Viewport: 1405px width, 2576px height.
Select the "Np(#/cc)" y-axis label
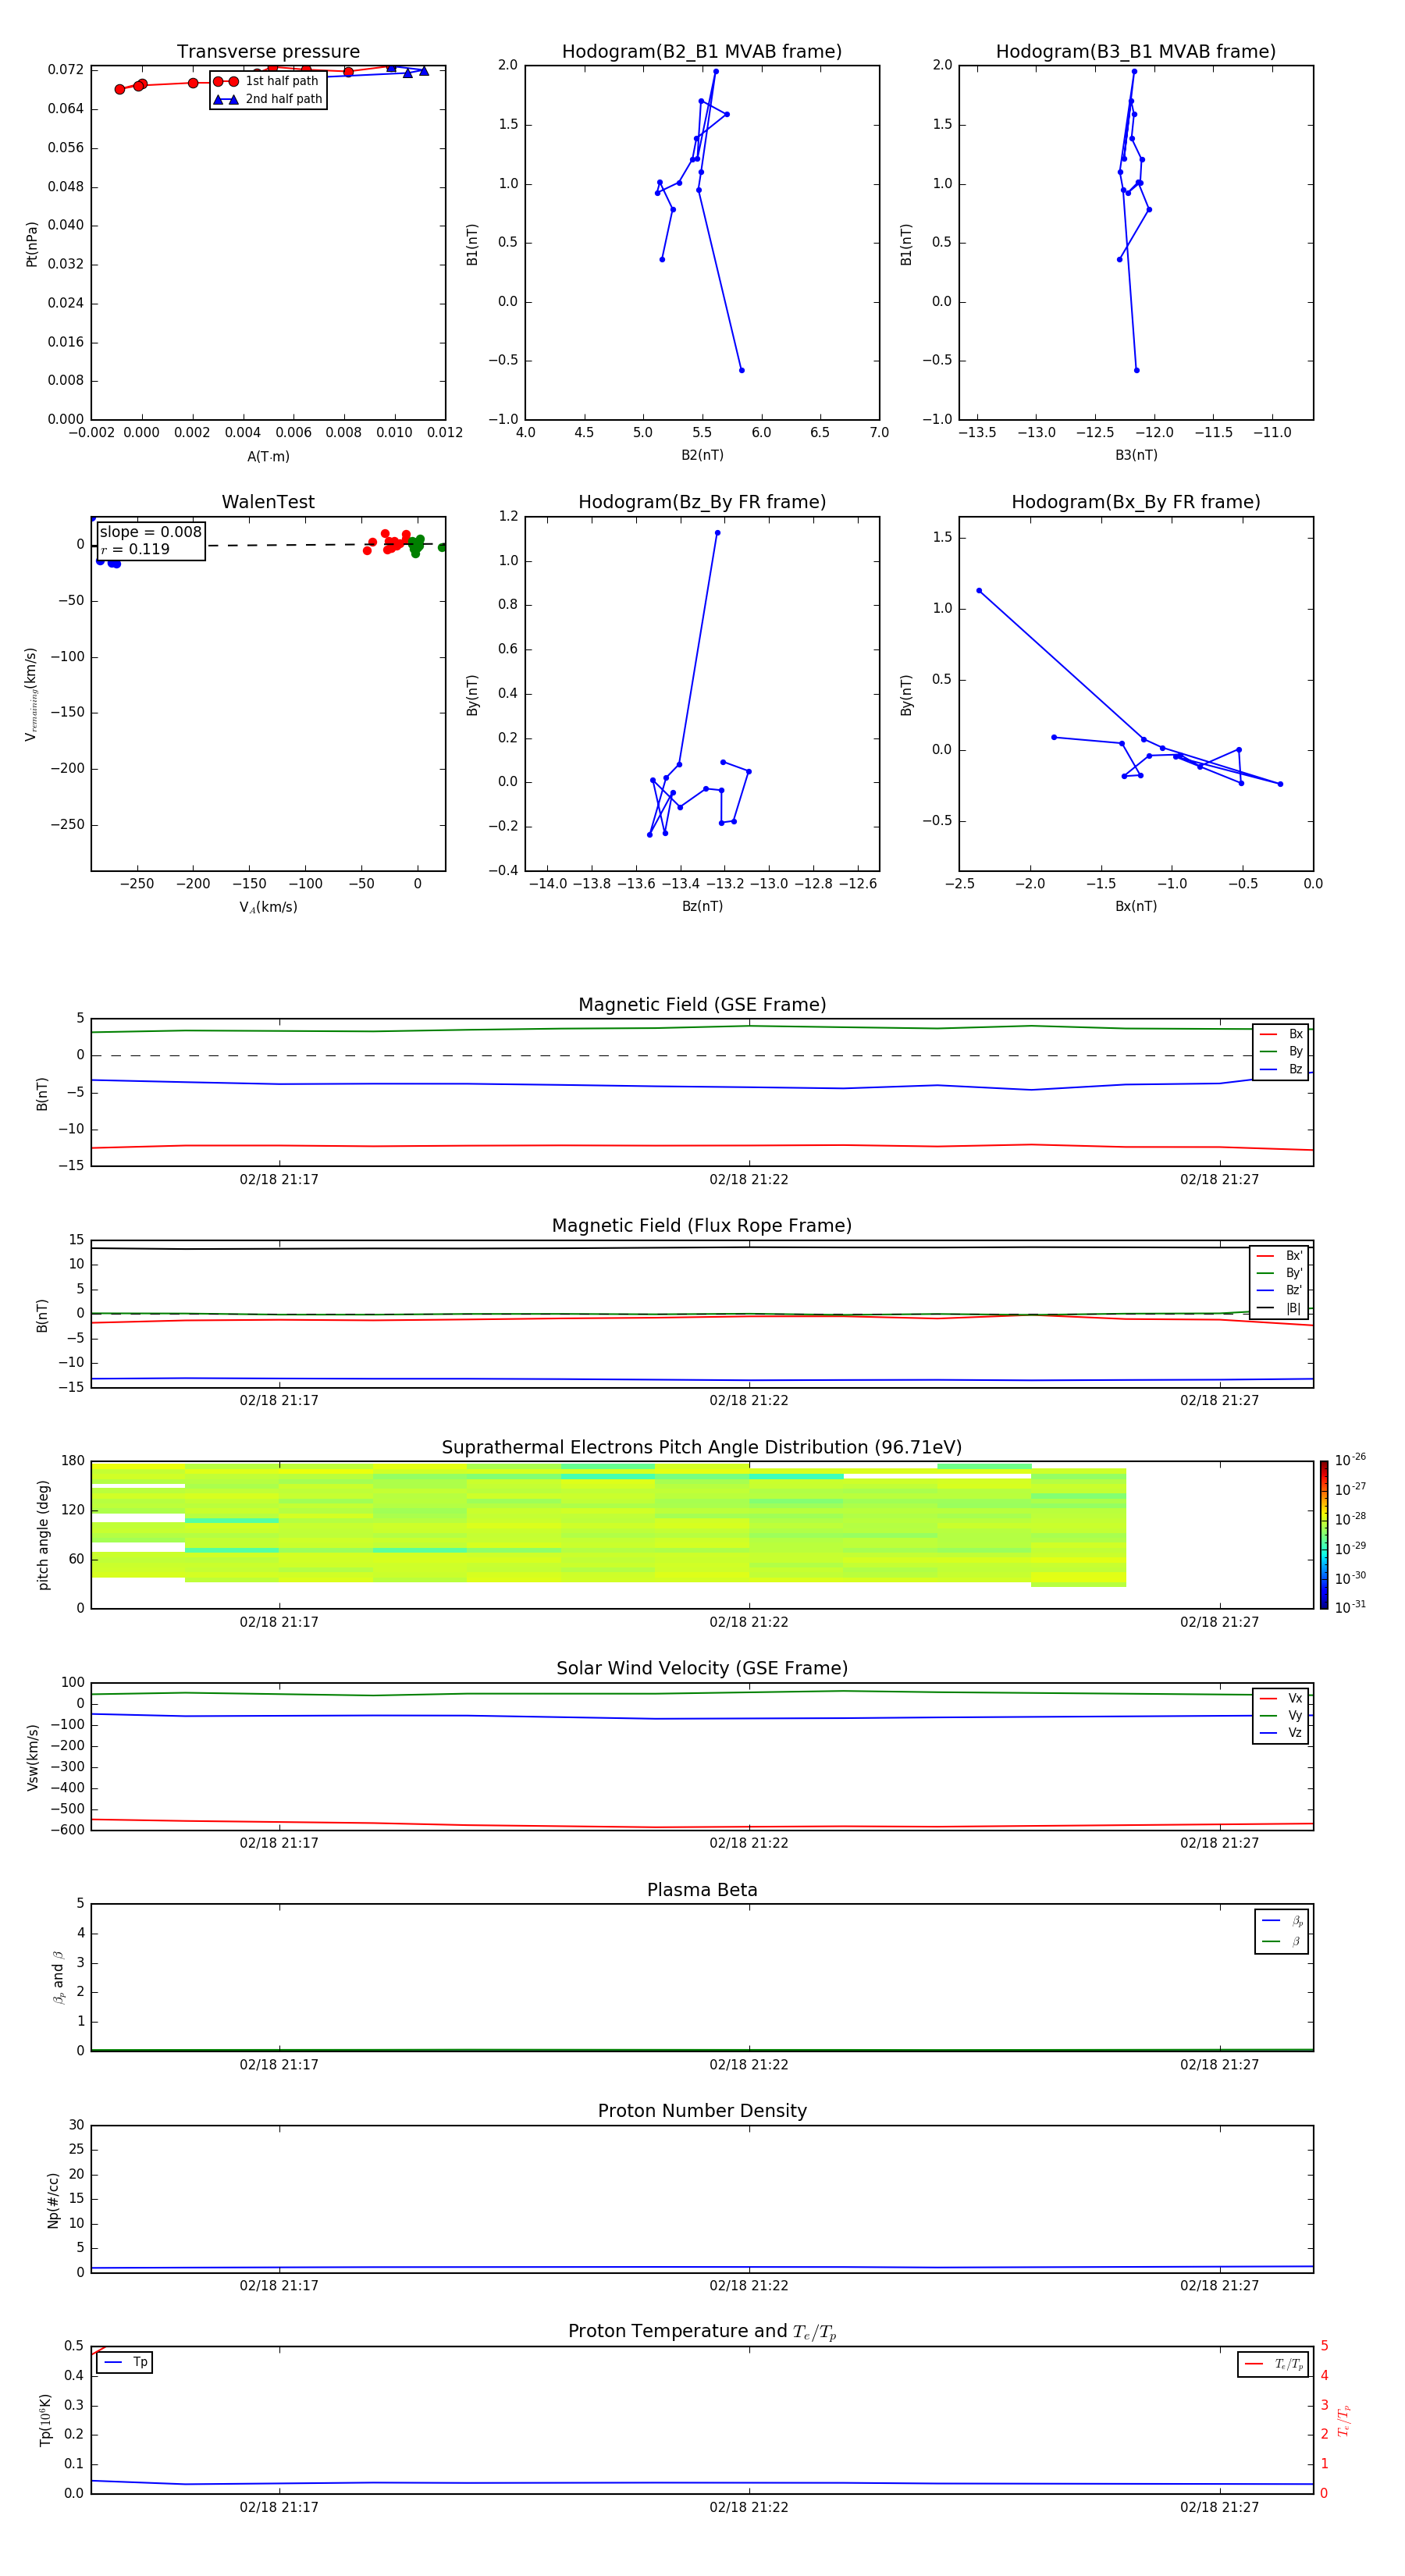[x=53, y=2200]
